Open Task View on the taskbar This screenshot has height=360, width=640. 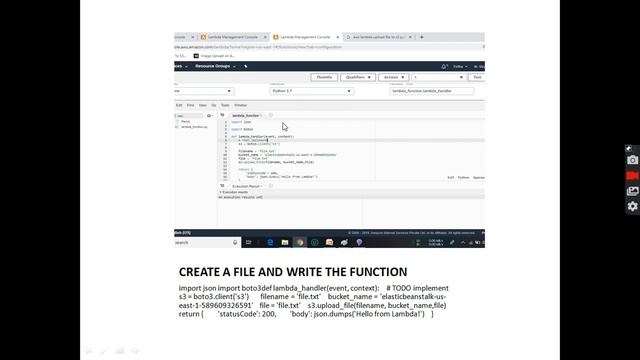pos(248,242)
